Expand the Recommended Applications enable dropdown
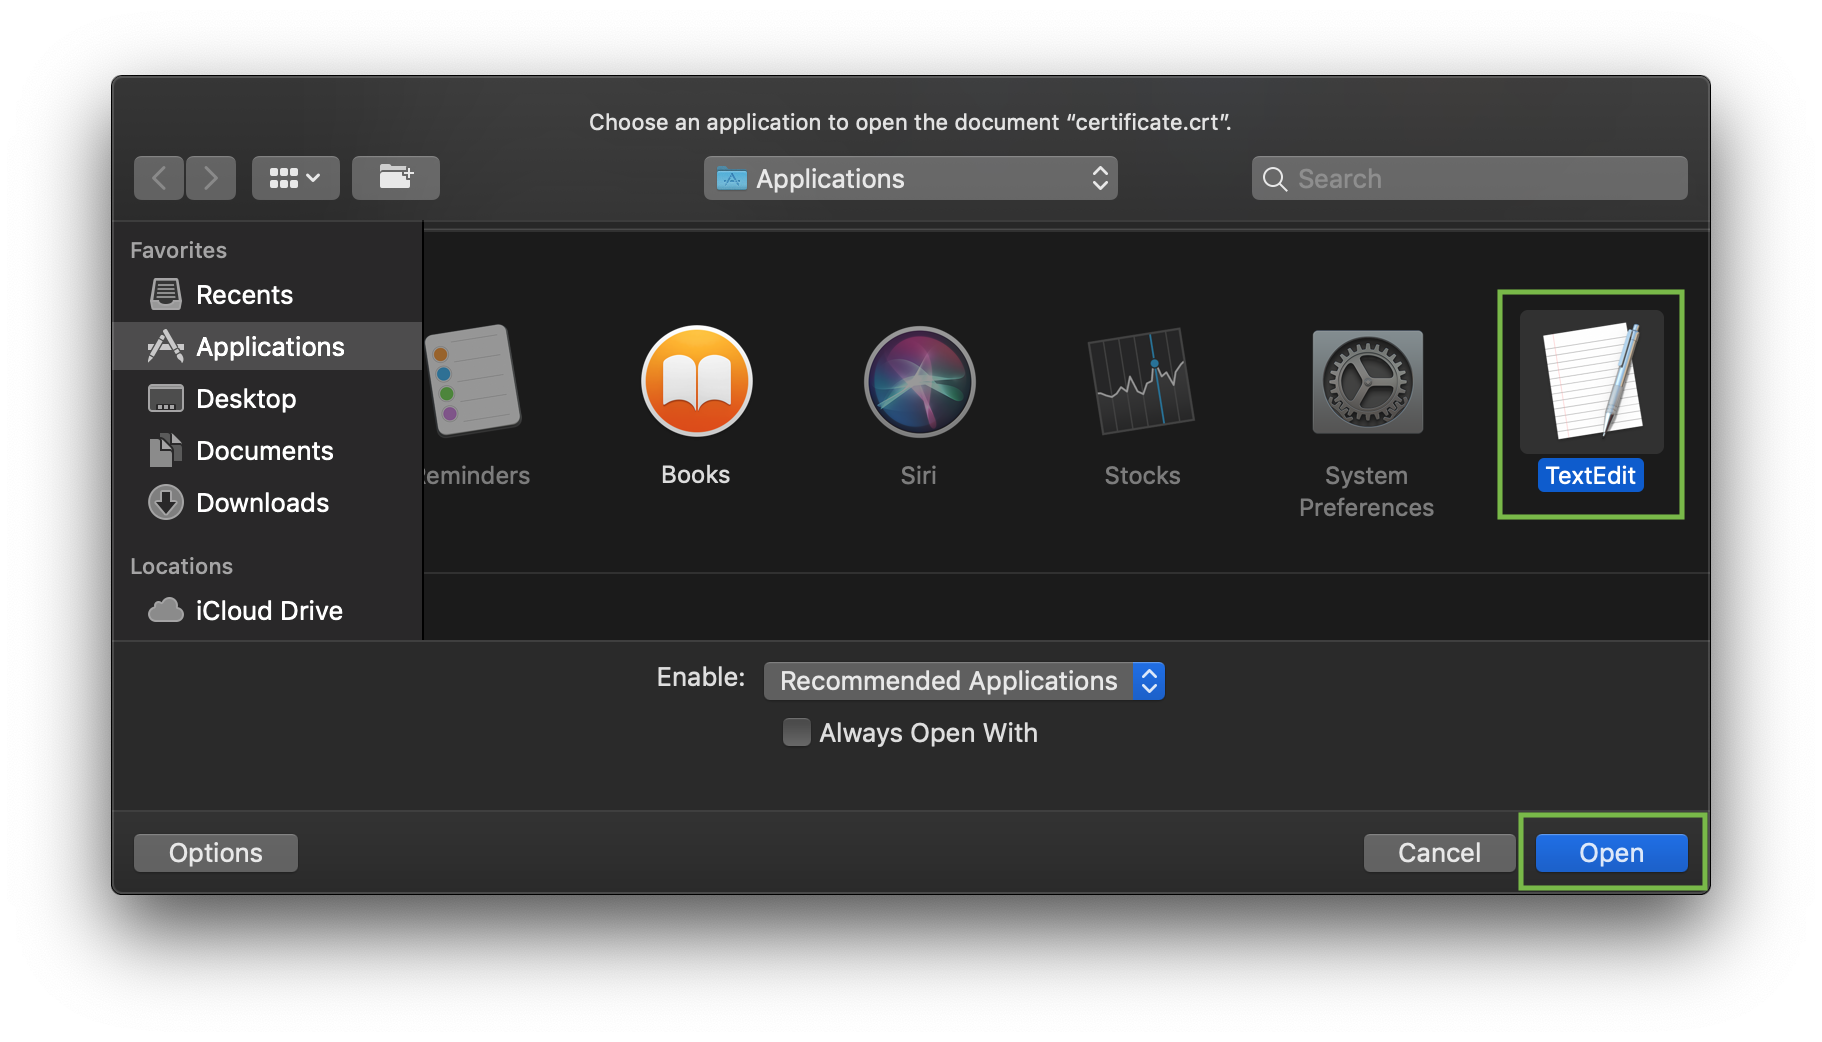 click(x=963, y=681)
